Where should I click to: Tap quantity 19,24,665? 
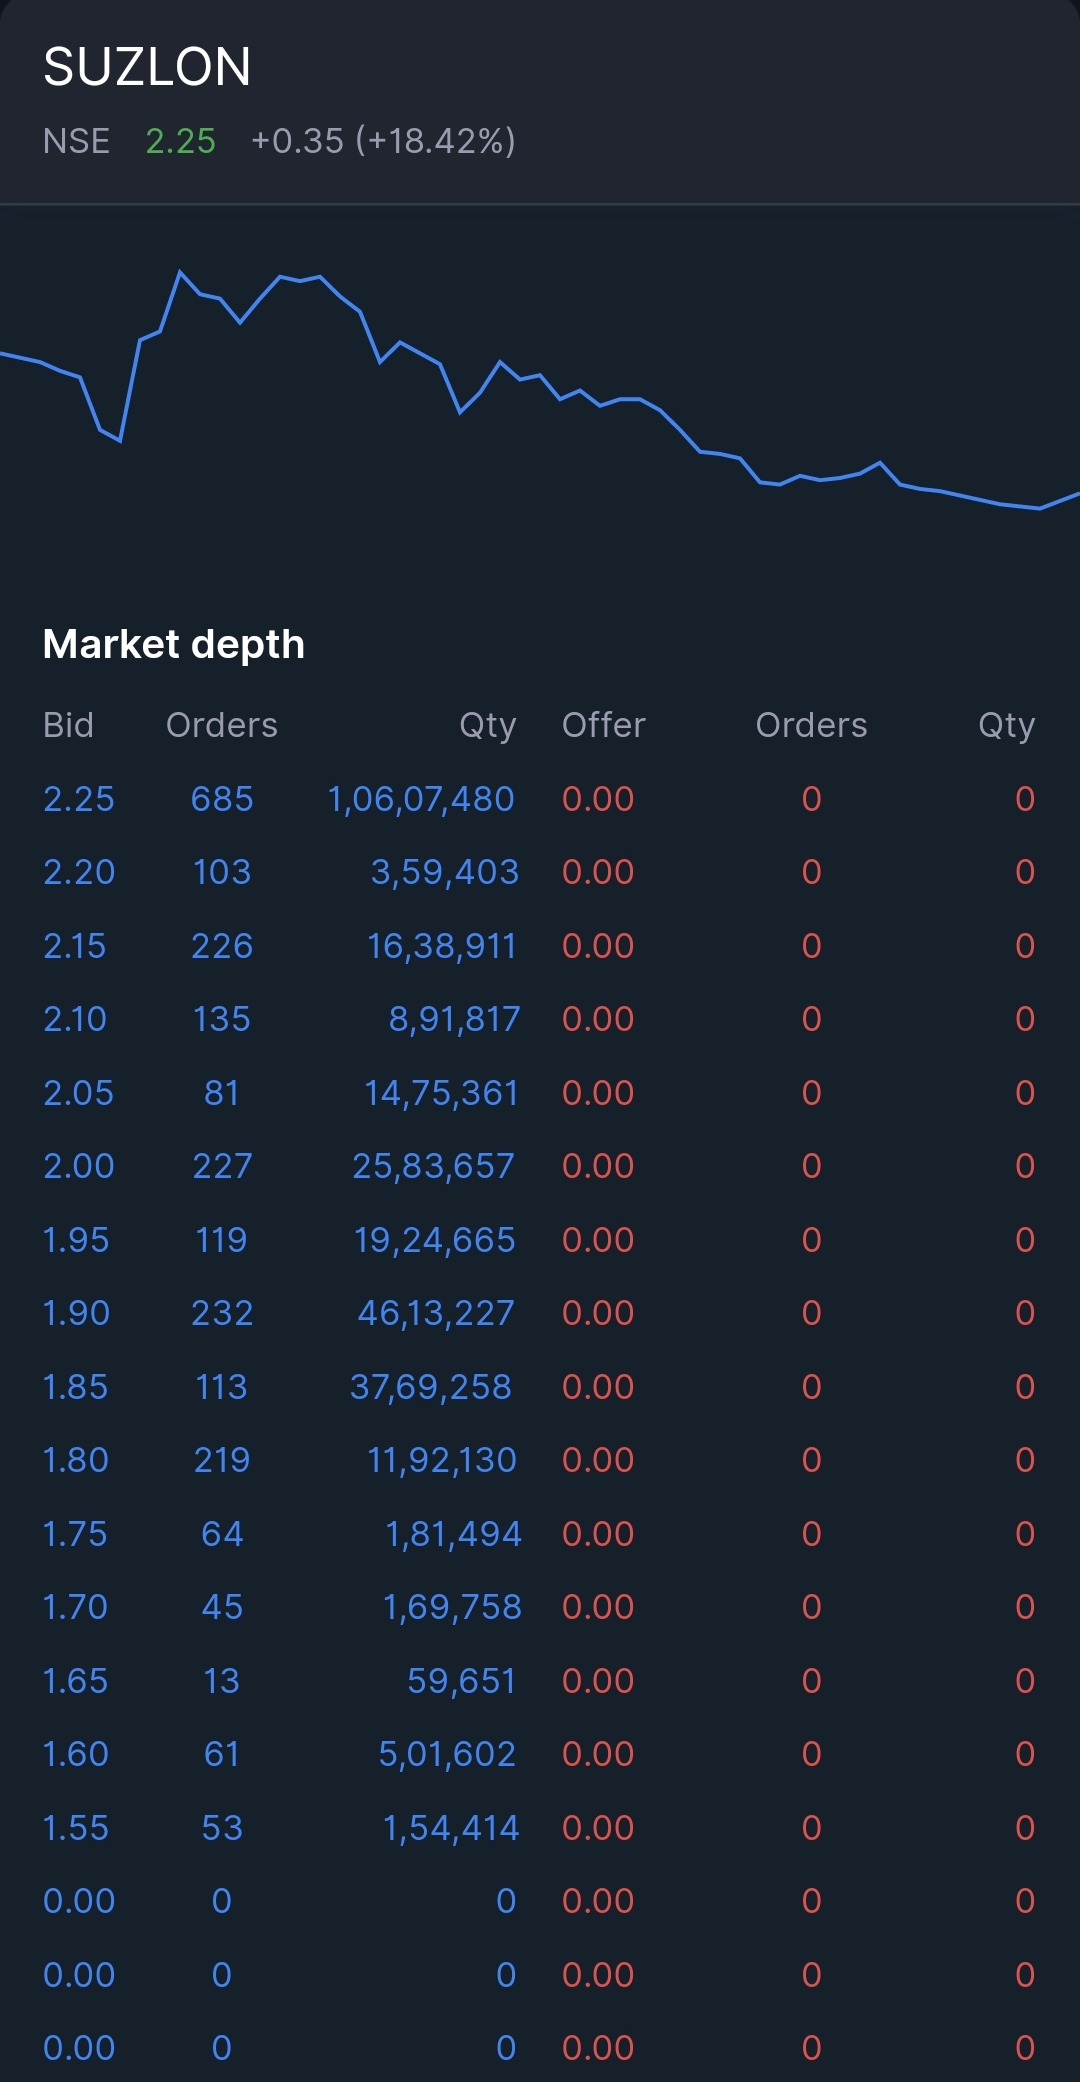tap(434, 1240)
